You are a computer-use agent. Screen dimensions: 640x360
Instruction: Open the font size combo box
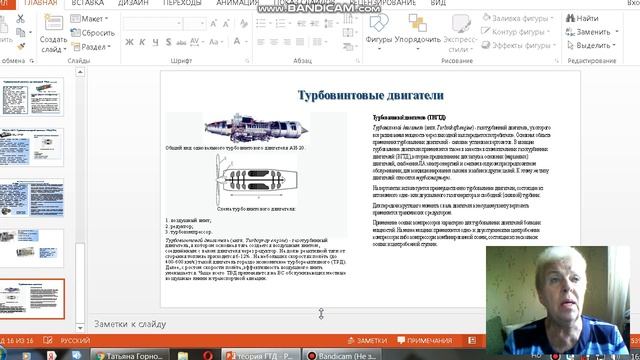pos(194,24)
